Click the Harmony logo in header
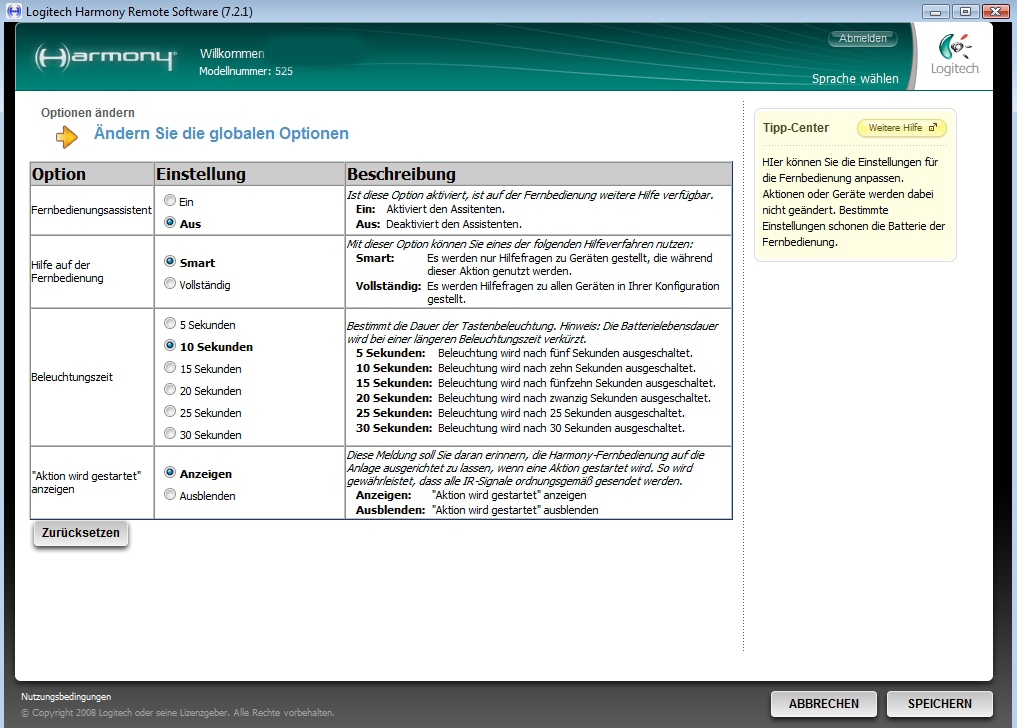Viewport: 1017px width, 728px height. click(105, 58)
